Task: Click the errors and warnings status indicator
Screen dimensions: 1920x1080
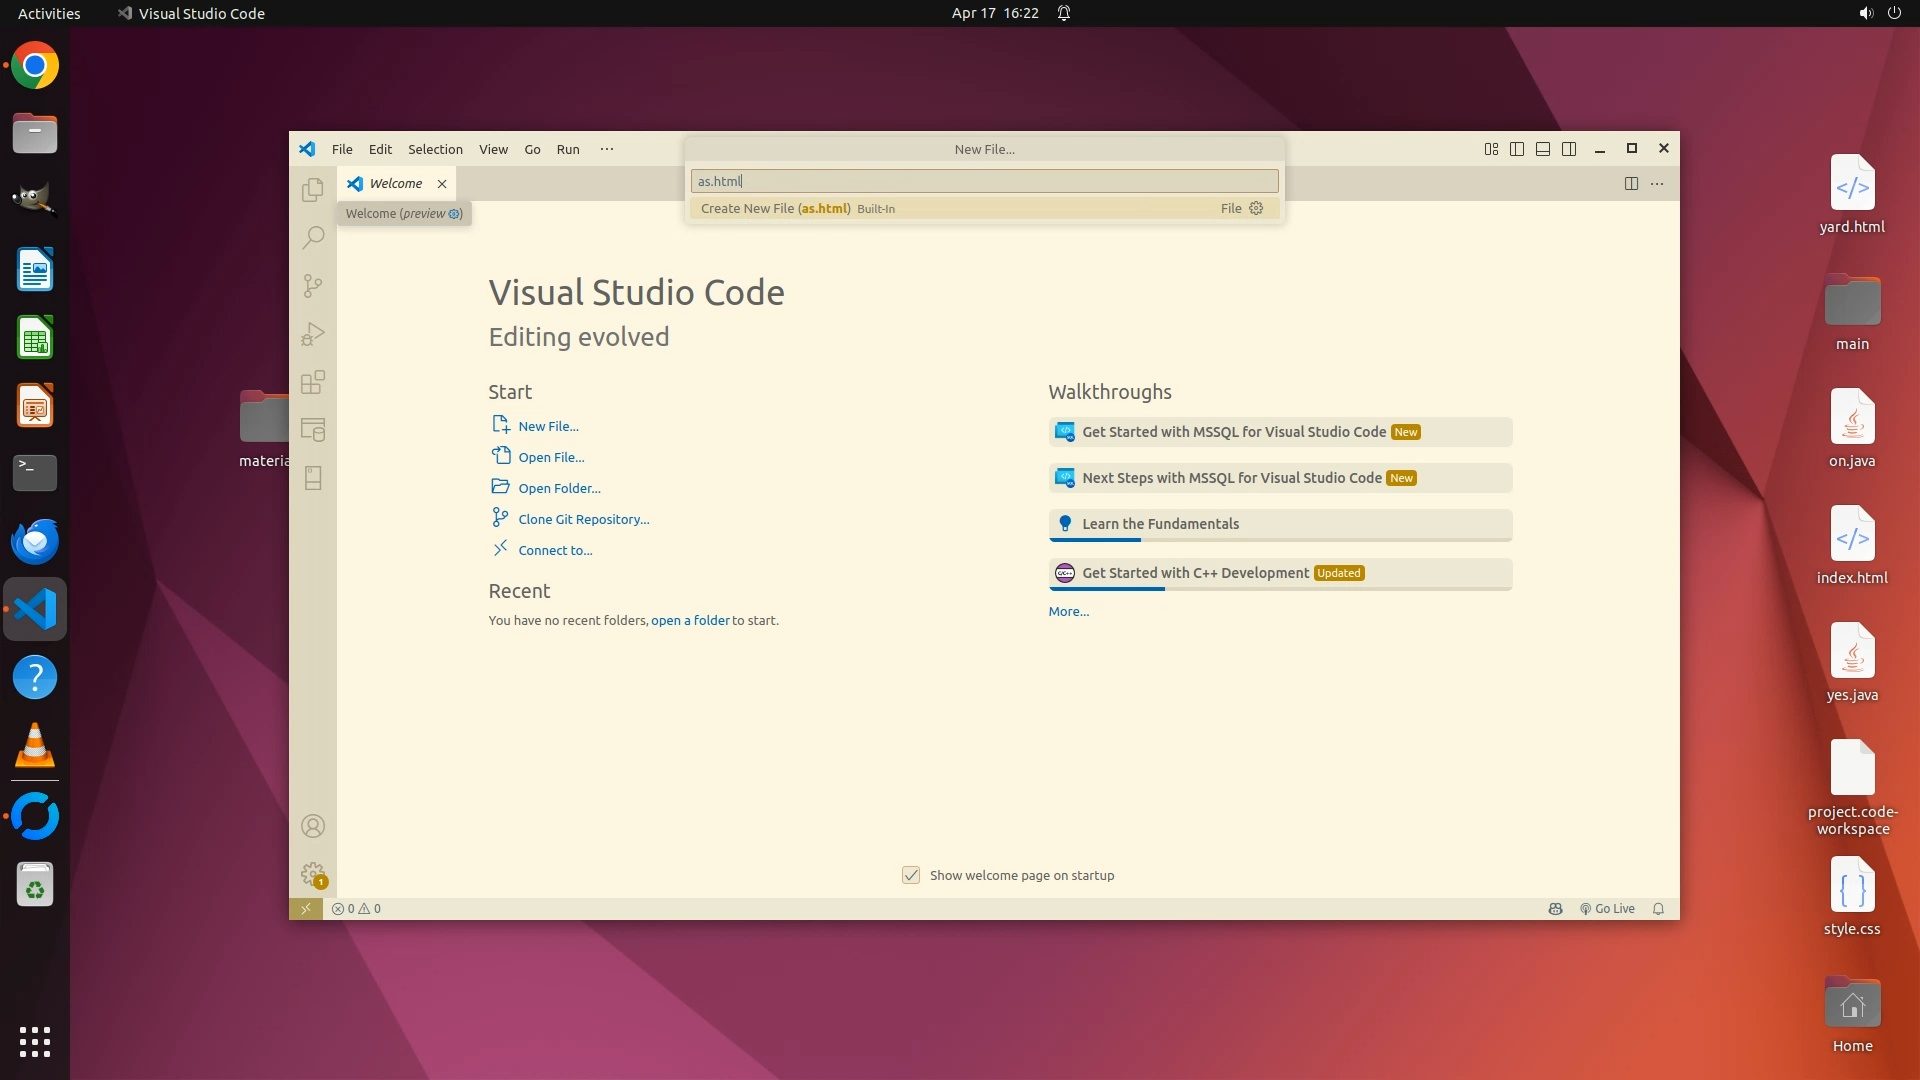Action: 356,909
